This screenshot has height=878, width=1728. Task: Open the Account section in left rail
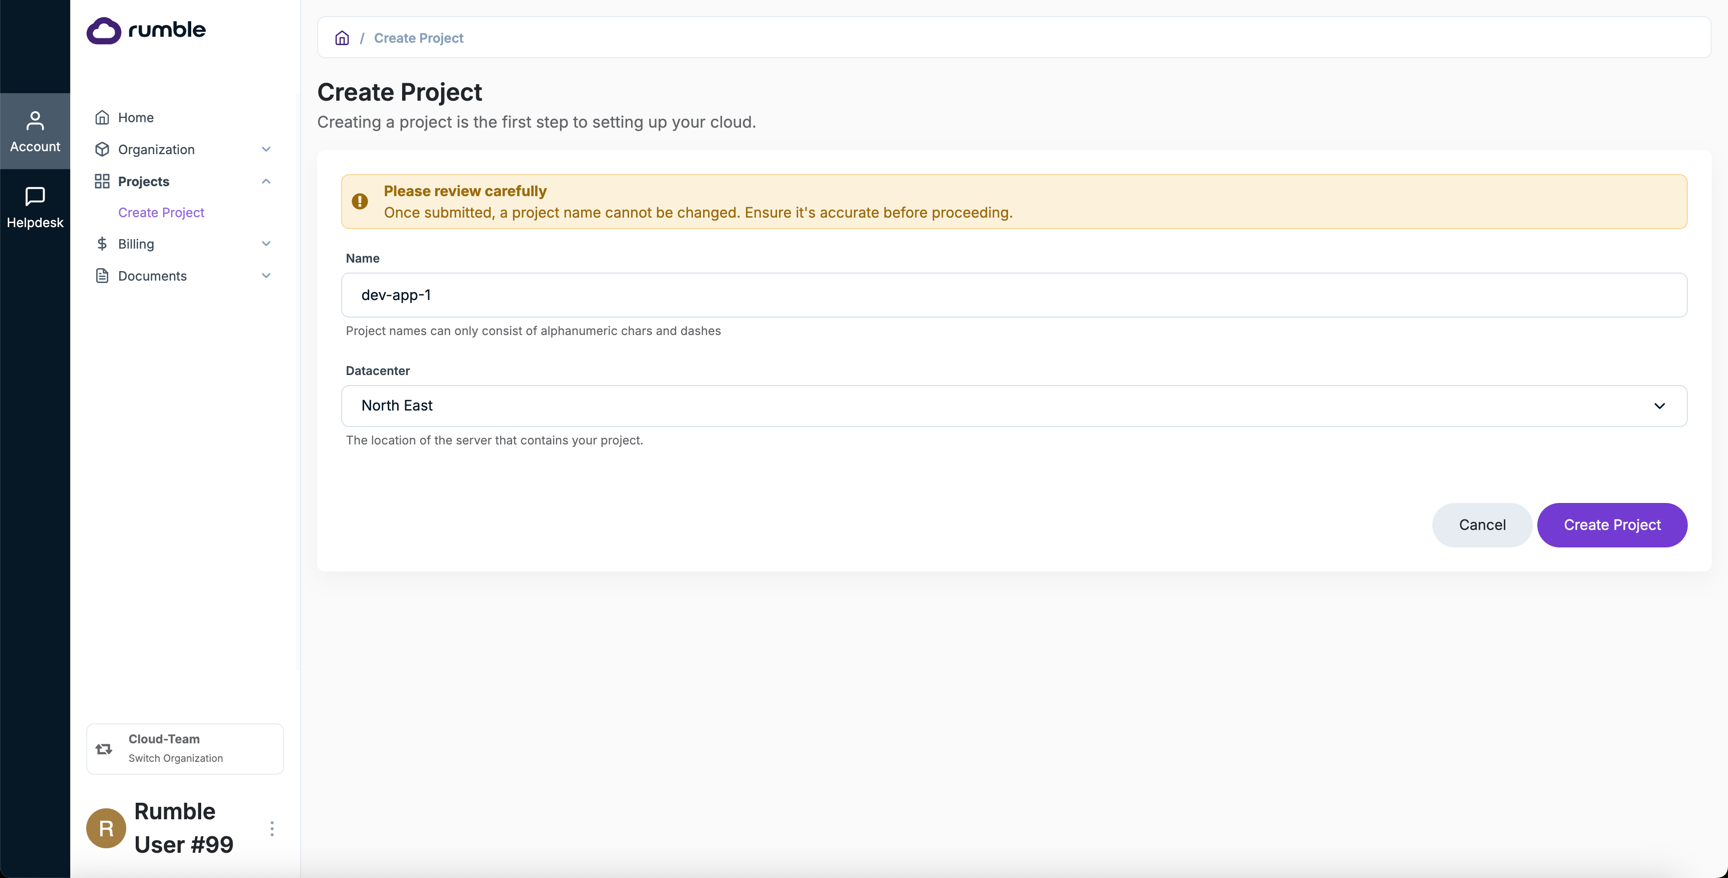35,131
